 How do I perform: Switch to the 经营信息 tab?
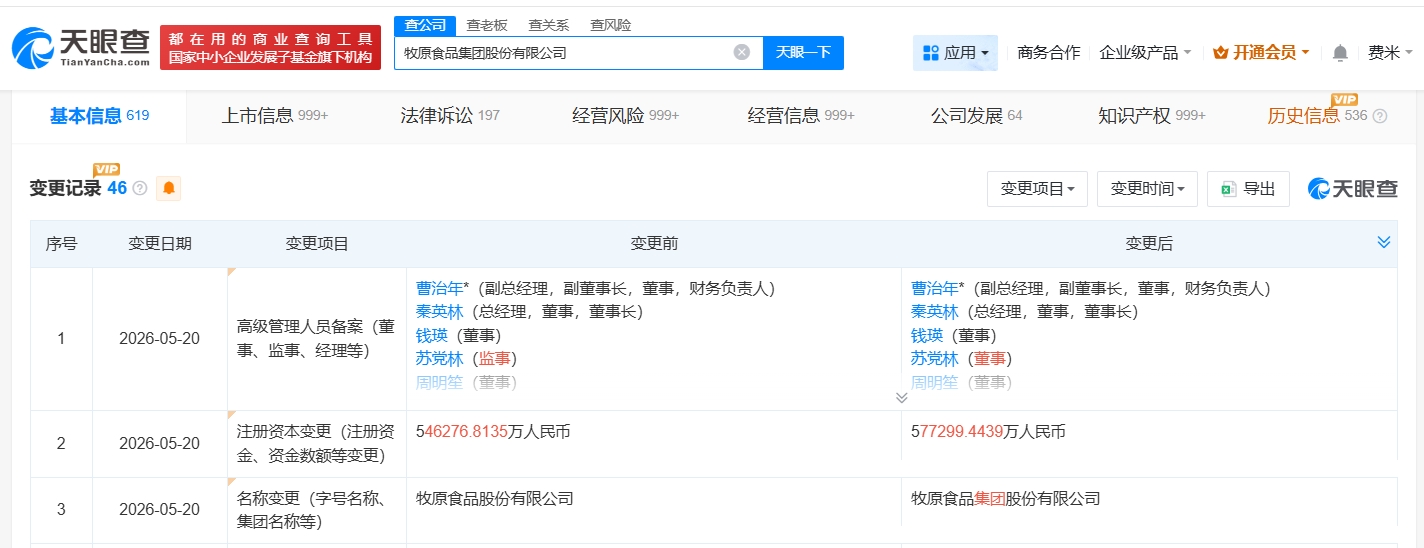click(801, 116)
